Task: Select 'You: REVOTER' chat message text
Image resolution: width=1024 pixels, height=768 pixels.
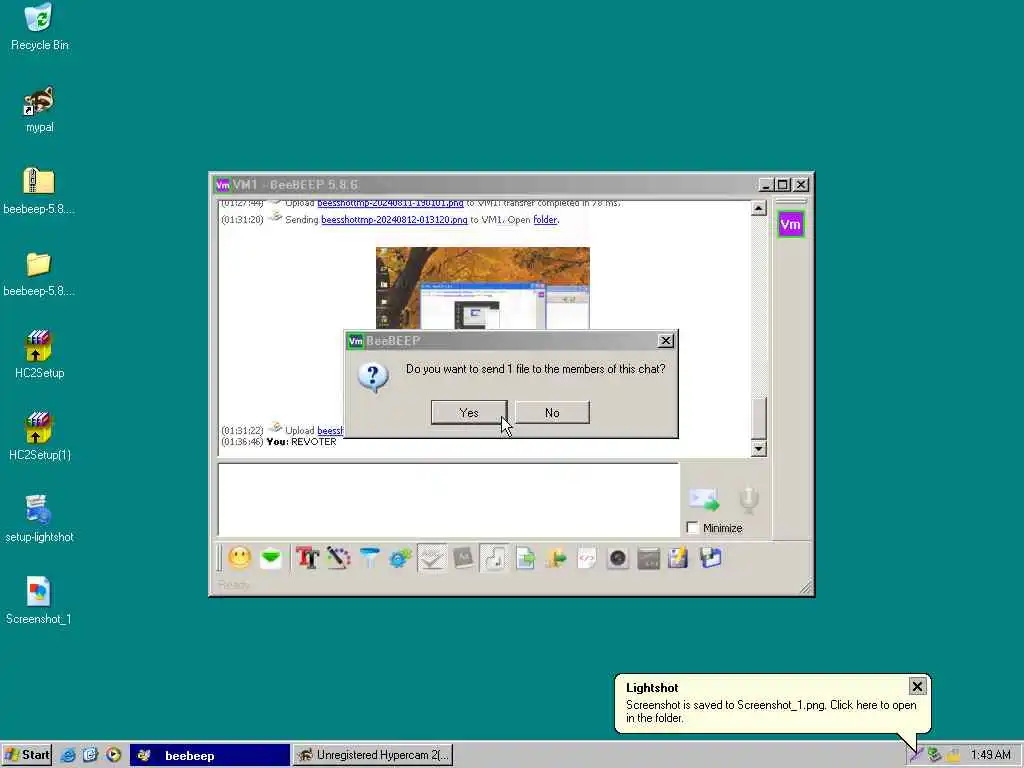Action: point(302,442)
